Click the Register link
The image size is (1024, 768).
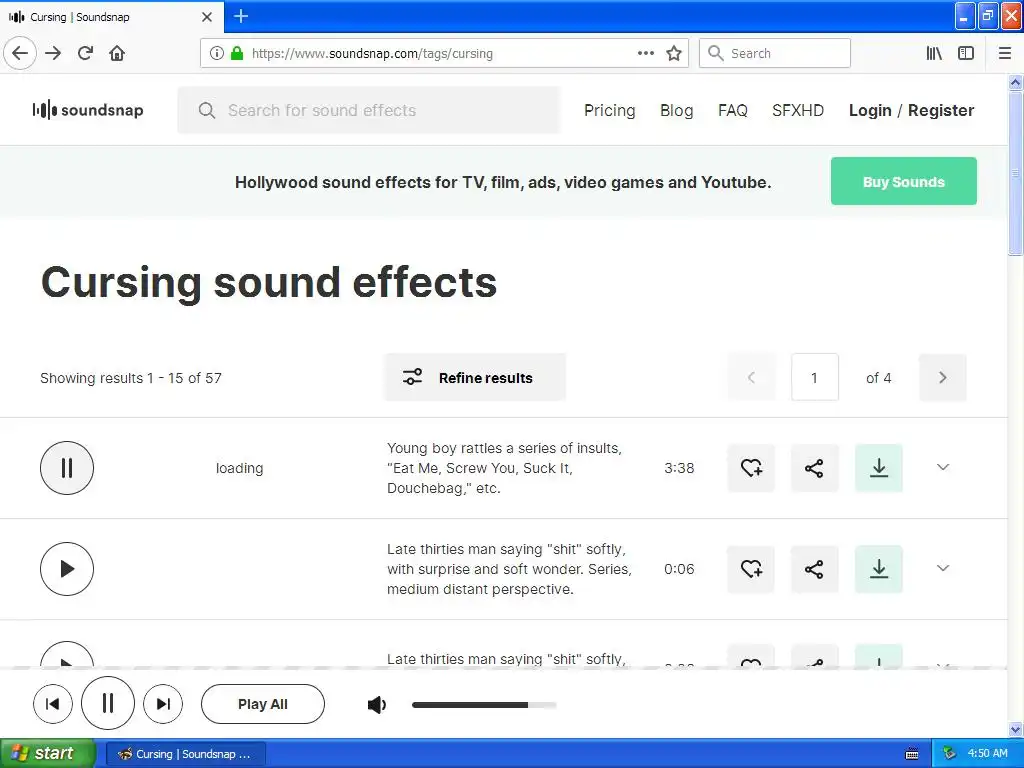tap(941, 110)
